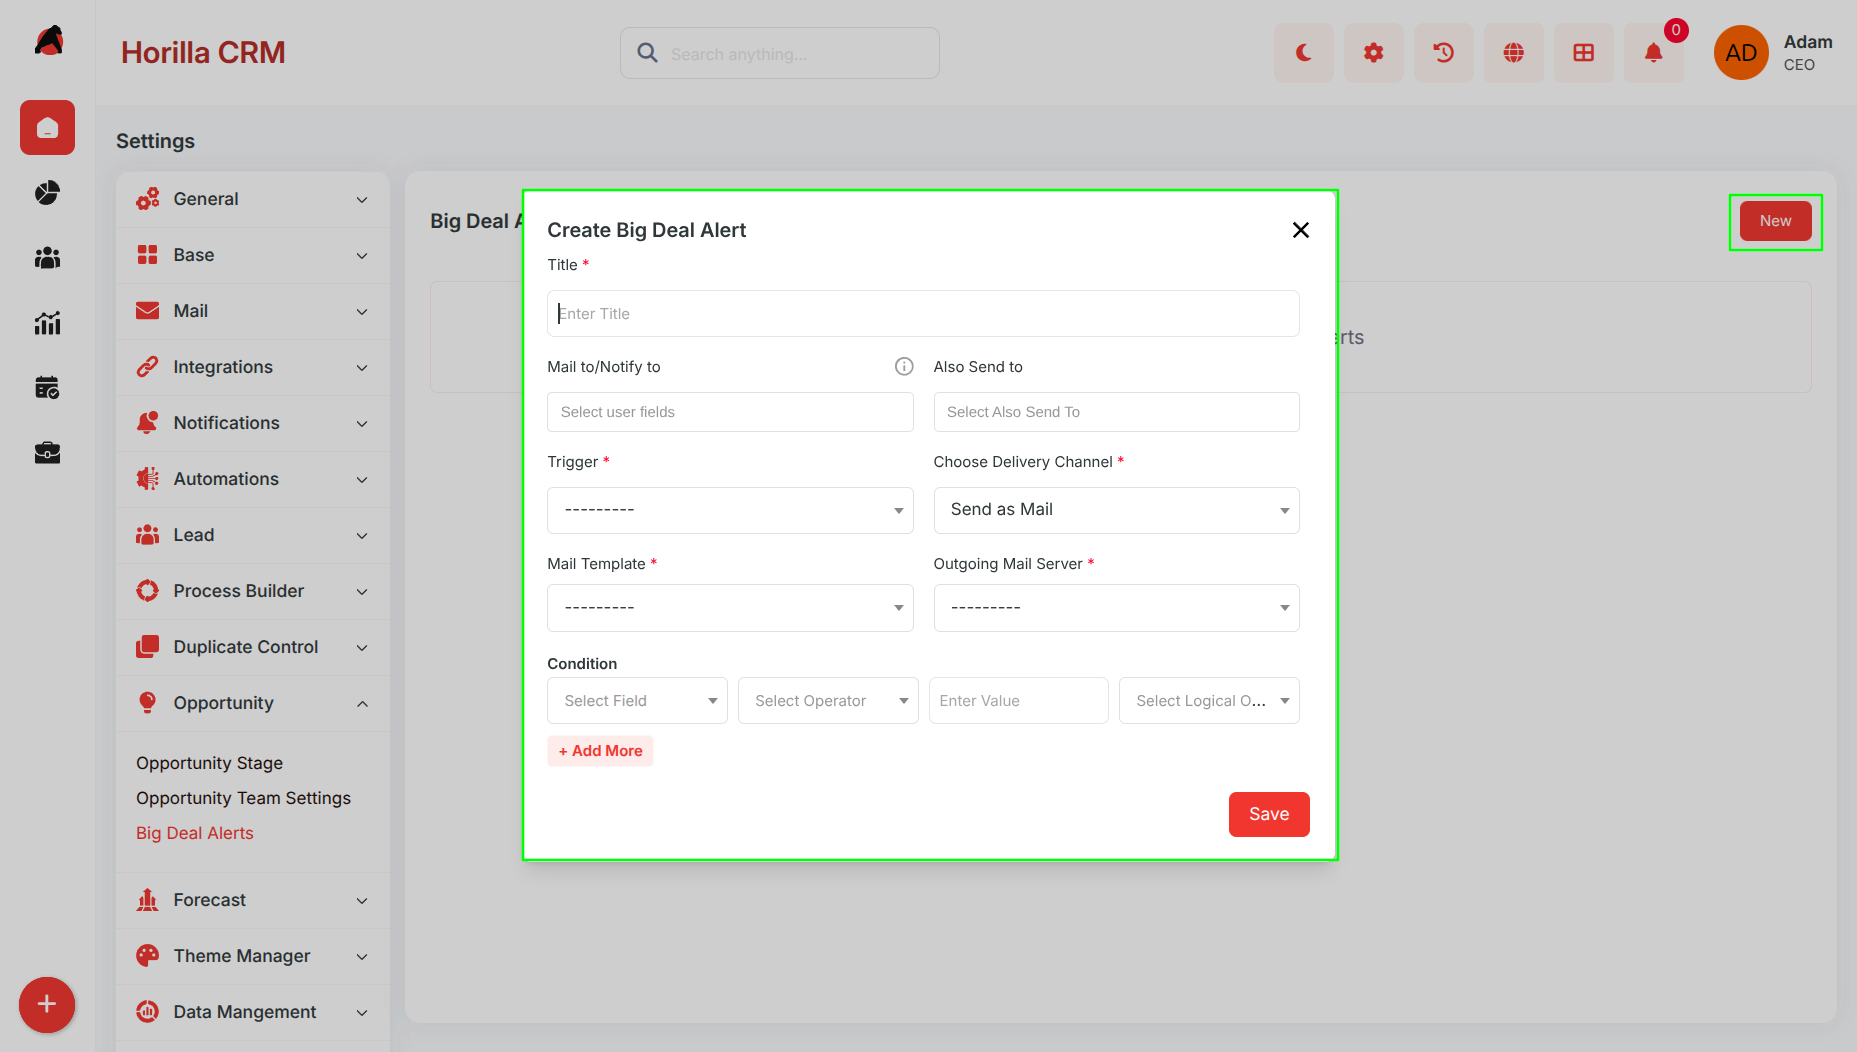The height and width of the screenshot is (1052, 1857).
Task: Open the Select Operator dropdown
Action: (828, 701)
